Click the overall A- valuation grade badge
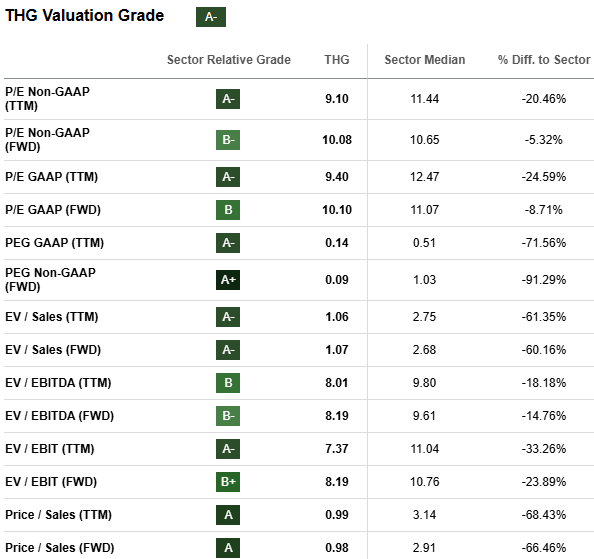This screenshot has width=594, height=559. pos(211,17)
